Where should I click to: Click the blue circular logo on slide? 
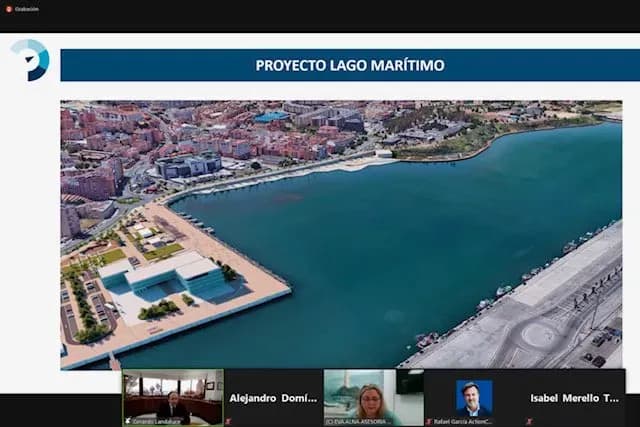click(30, 60)
